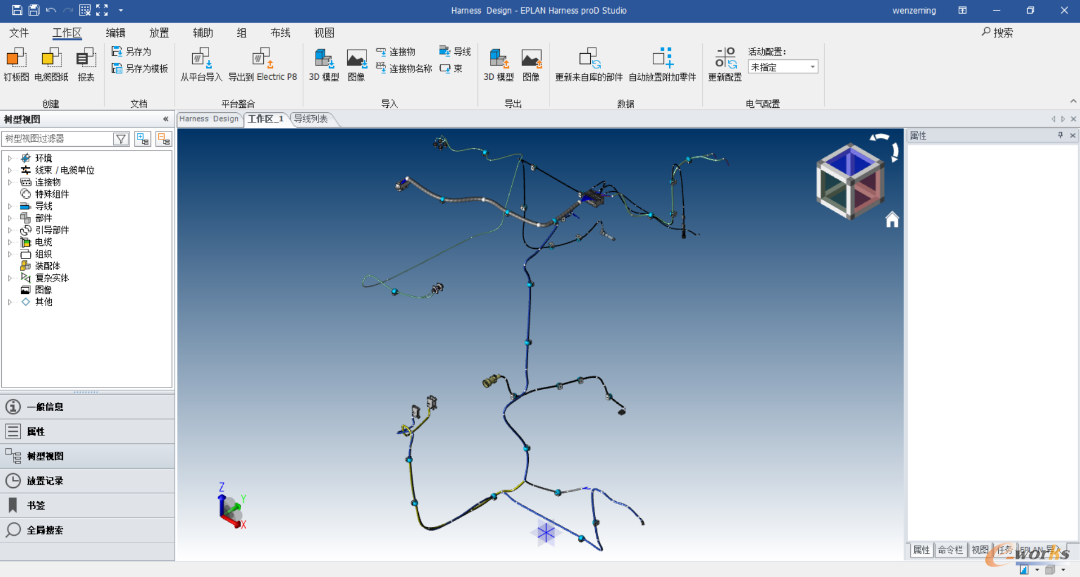Open the 全局搜索 panel
1080x577 pixels.
(x=87, y=530)
